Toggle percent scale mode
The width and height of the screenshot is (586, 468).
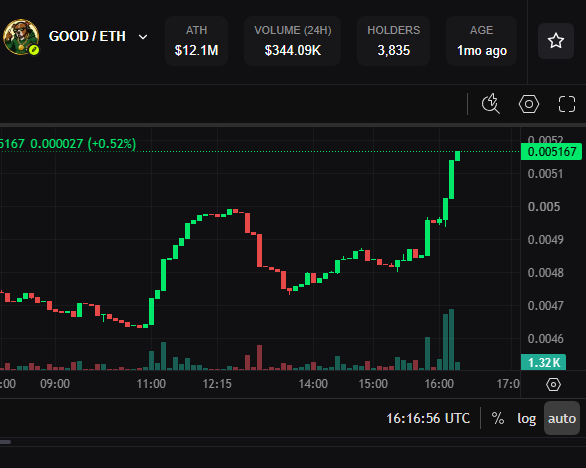pos(497,418)
